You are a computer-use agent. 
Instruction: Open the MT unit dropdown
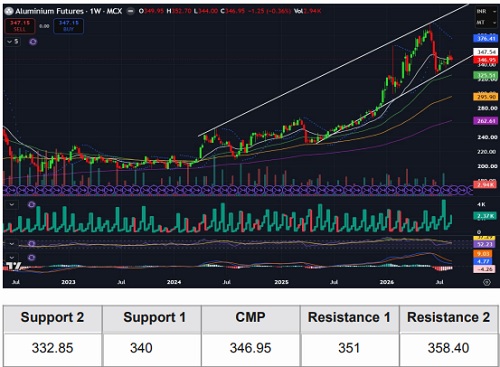click(x=486, y=22)
